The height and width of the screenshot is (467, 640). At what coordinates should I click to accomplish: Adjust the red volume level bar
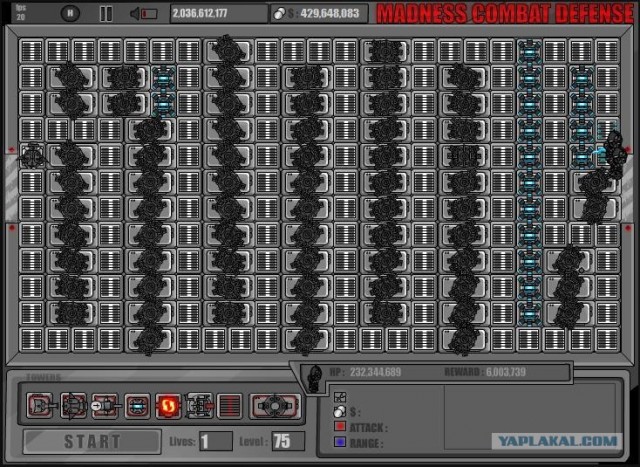click(149, 14)
